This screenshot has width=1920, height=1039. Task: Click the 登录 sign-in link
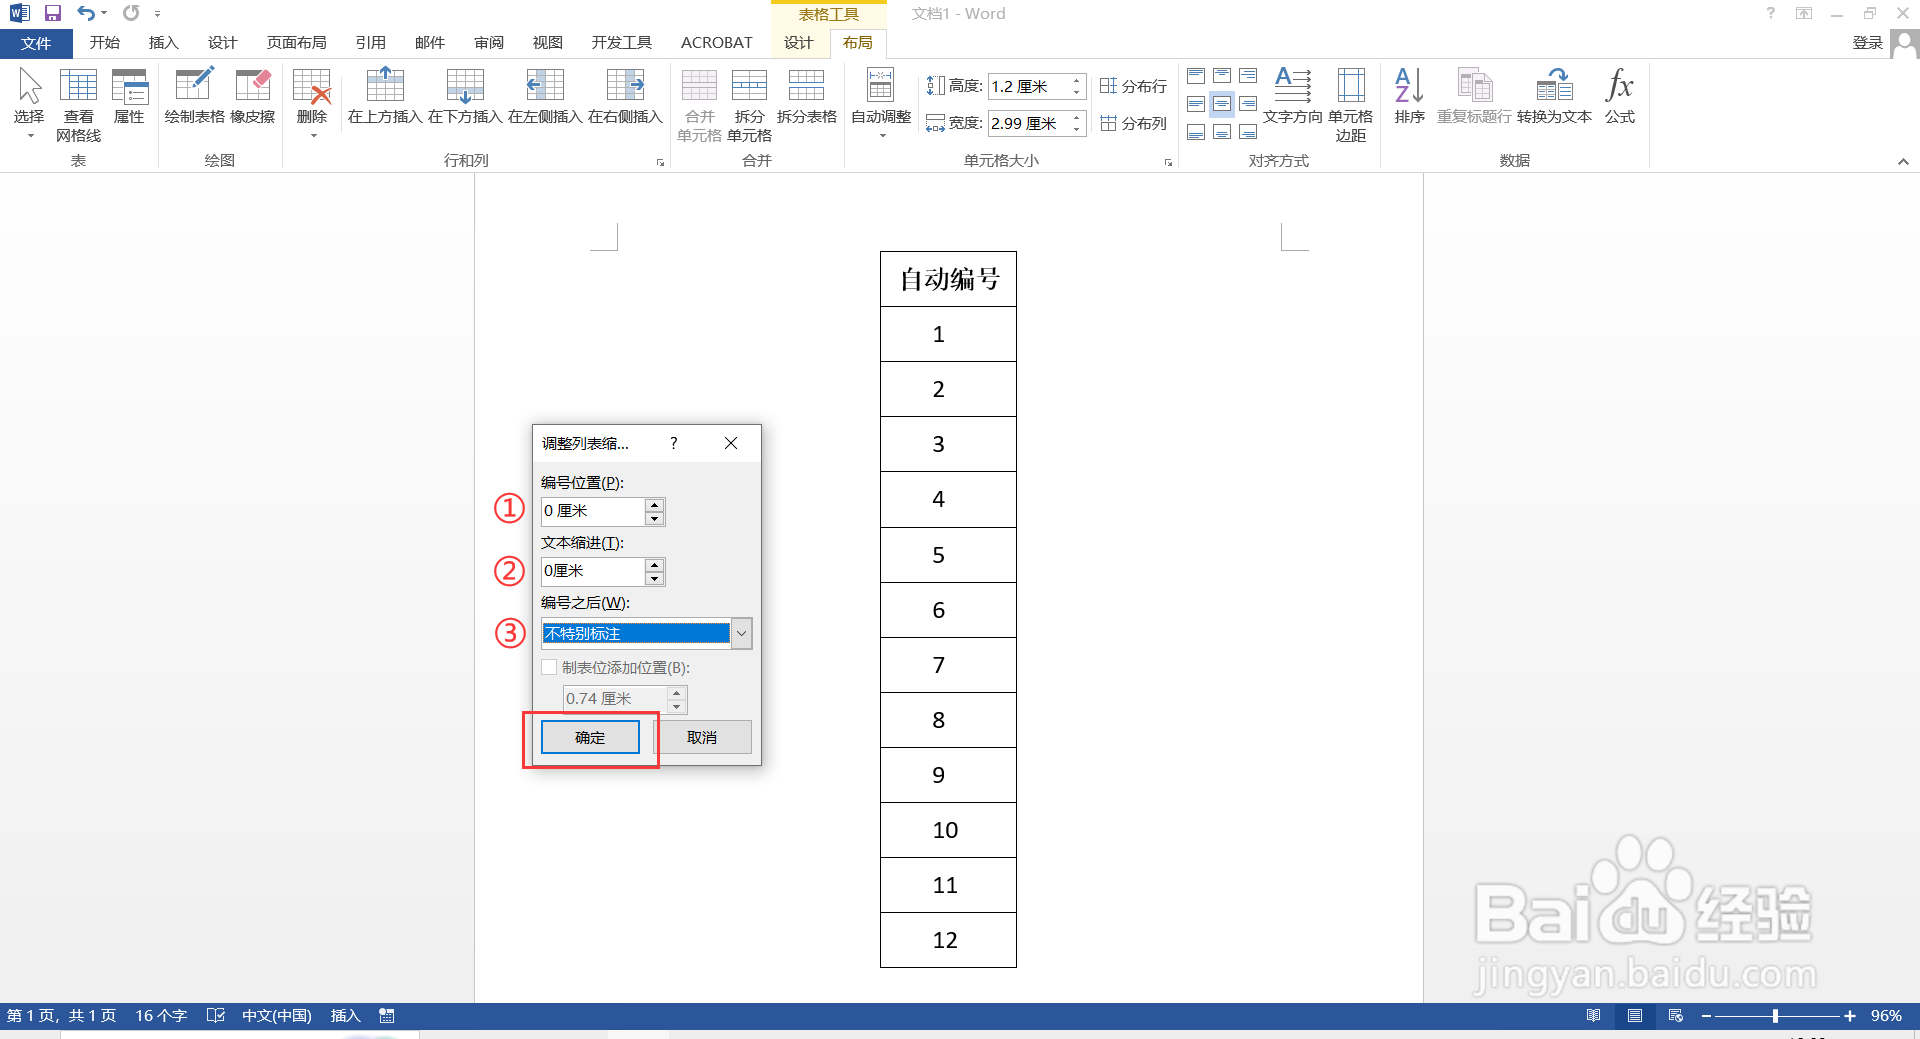(1869, 42)
